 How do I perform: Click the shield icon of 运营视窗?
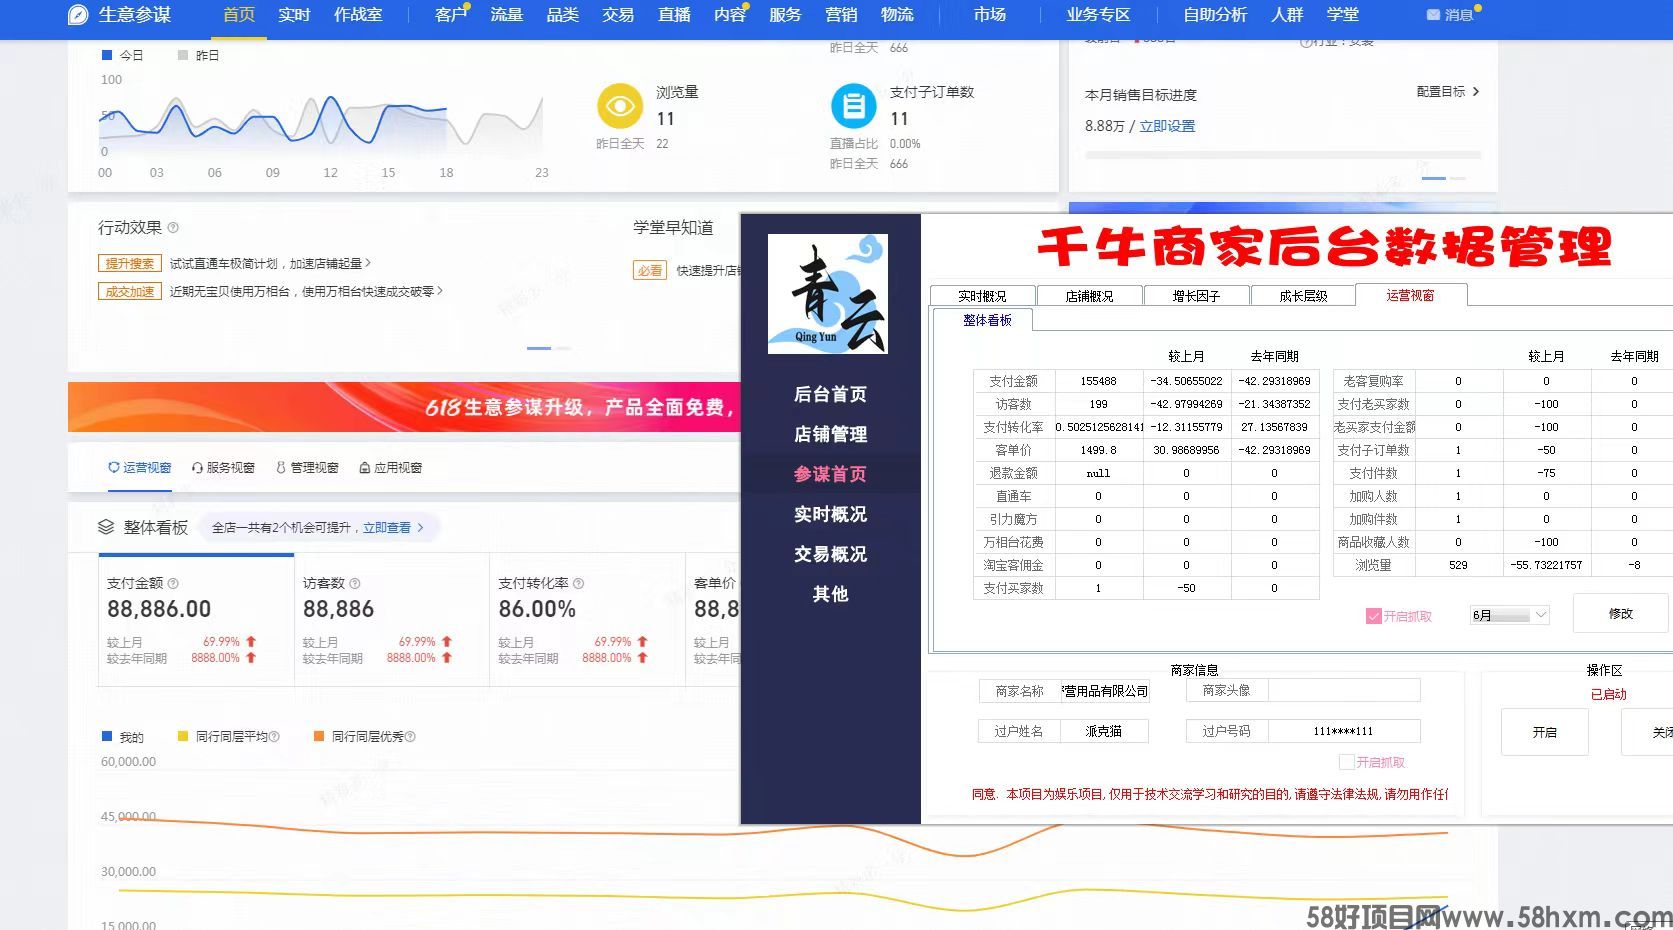[114, 467]
